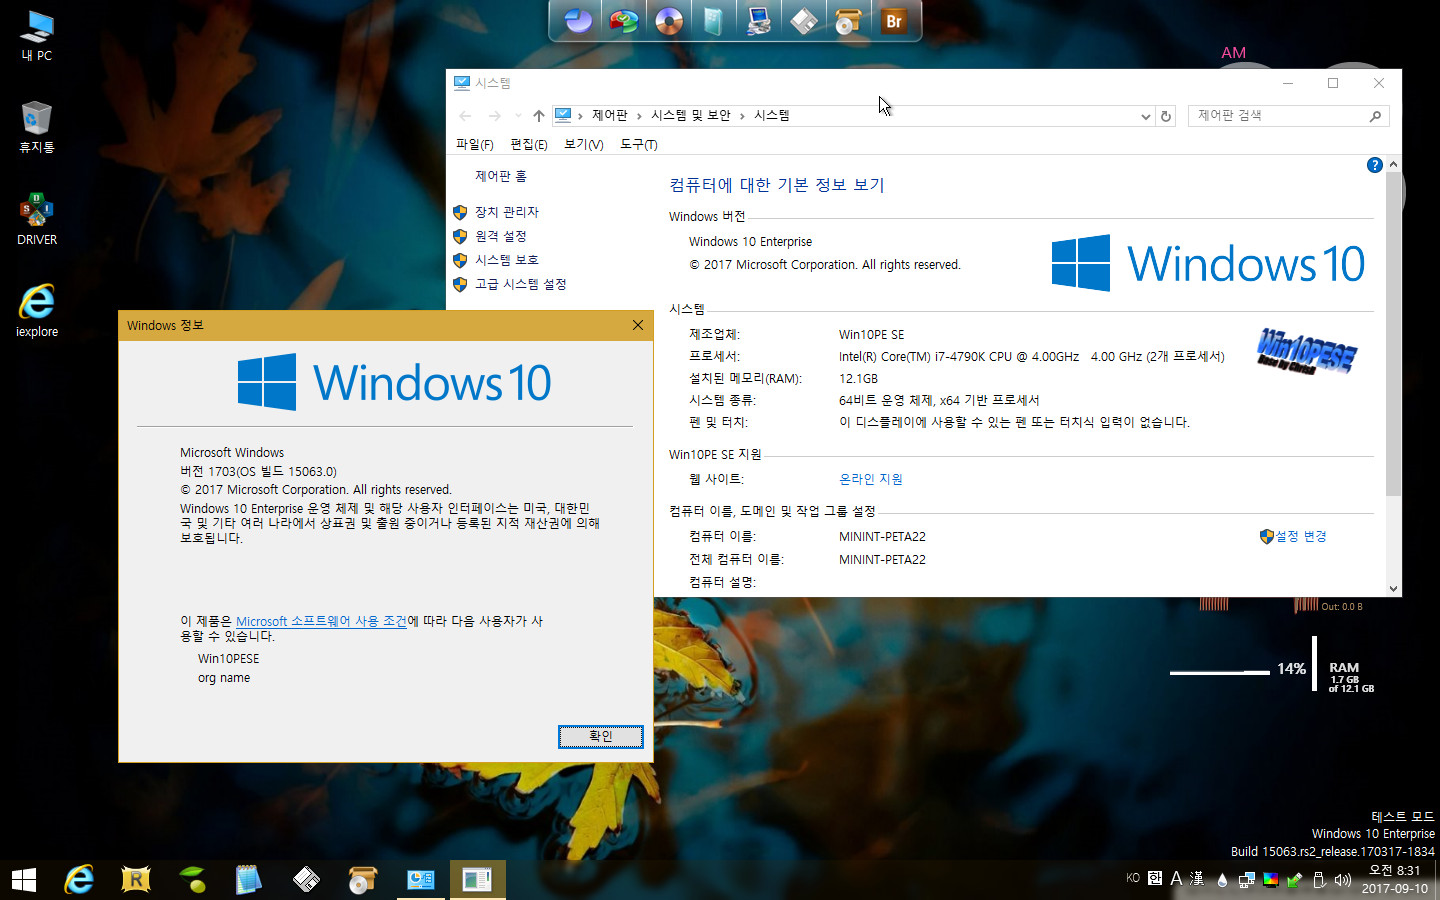Viewport: 1440px width, 900px height.
Task: Click the water drop tray icon
Action: click(1222, 880)
